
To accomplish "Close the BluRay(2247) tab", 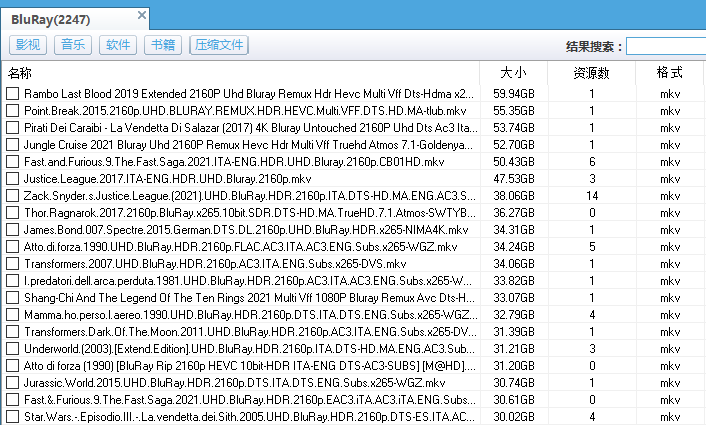I will [x=141, y=15].
